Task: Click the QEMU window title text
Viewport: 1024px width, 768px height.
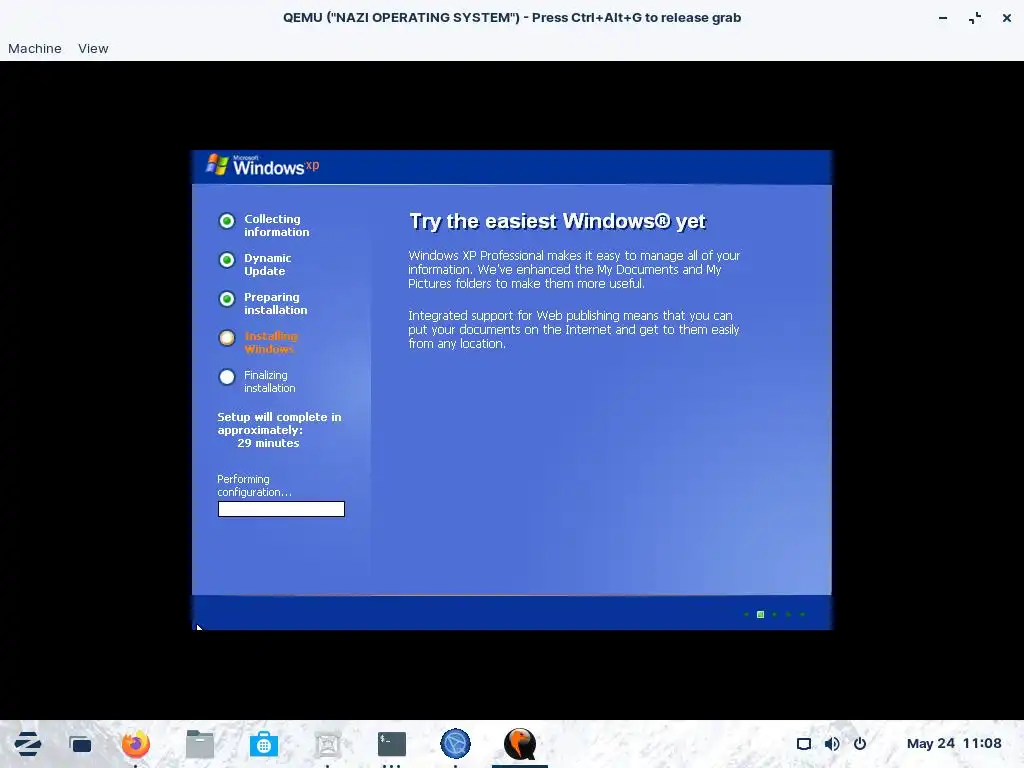Action: [512, 18]
